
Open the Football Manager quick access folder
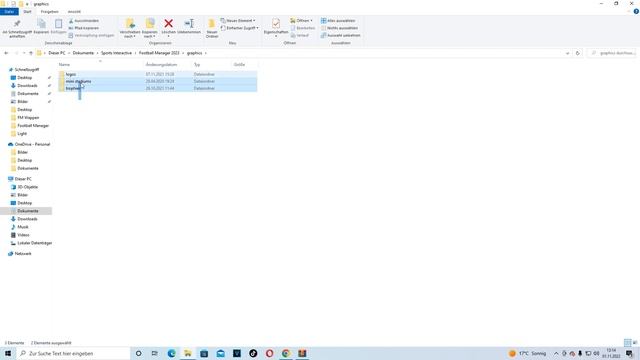(33, 126)
